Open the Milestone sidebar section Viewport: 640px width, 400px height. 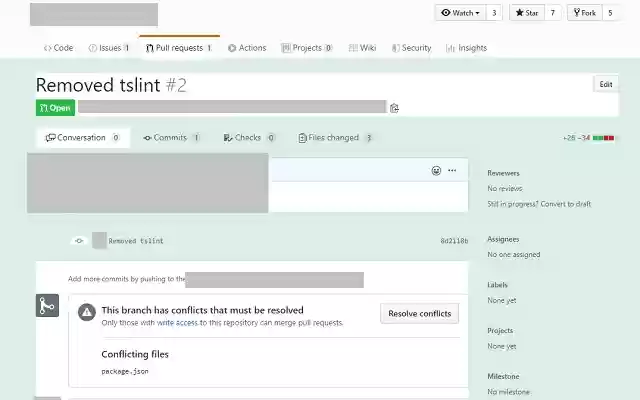(503, 376)
